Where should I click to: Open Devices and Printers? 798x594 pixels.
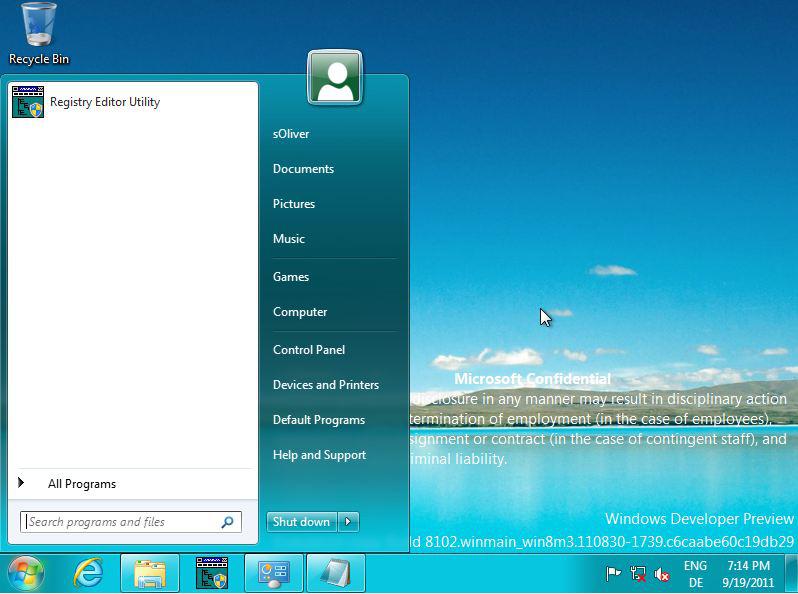pos(326,385)
